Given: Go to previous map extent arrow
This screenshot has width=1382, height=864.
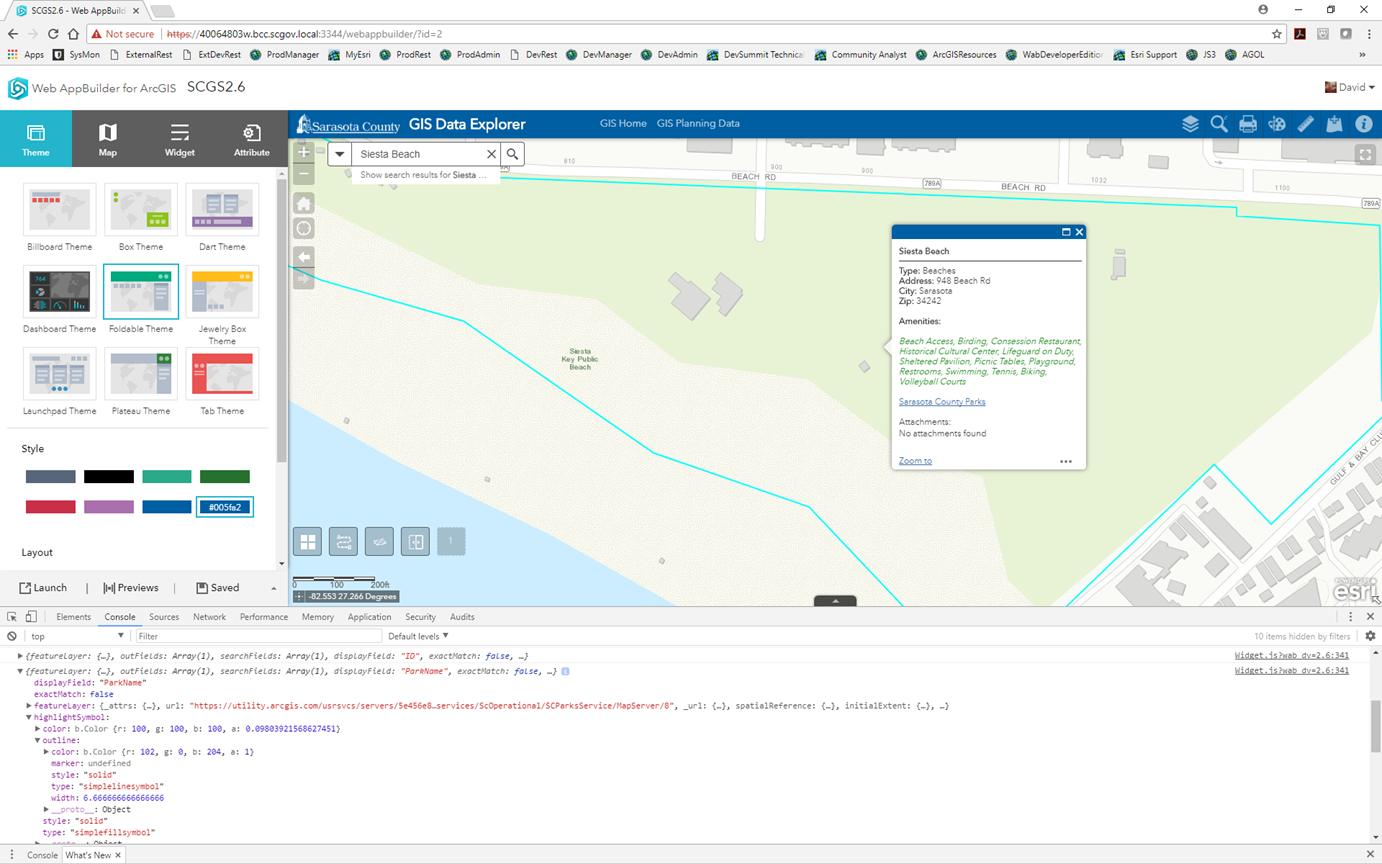Looking at the screenshot, I should point(304,256).
